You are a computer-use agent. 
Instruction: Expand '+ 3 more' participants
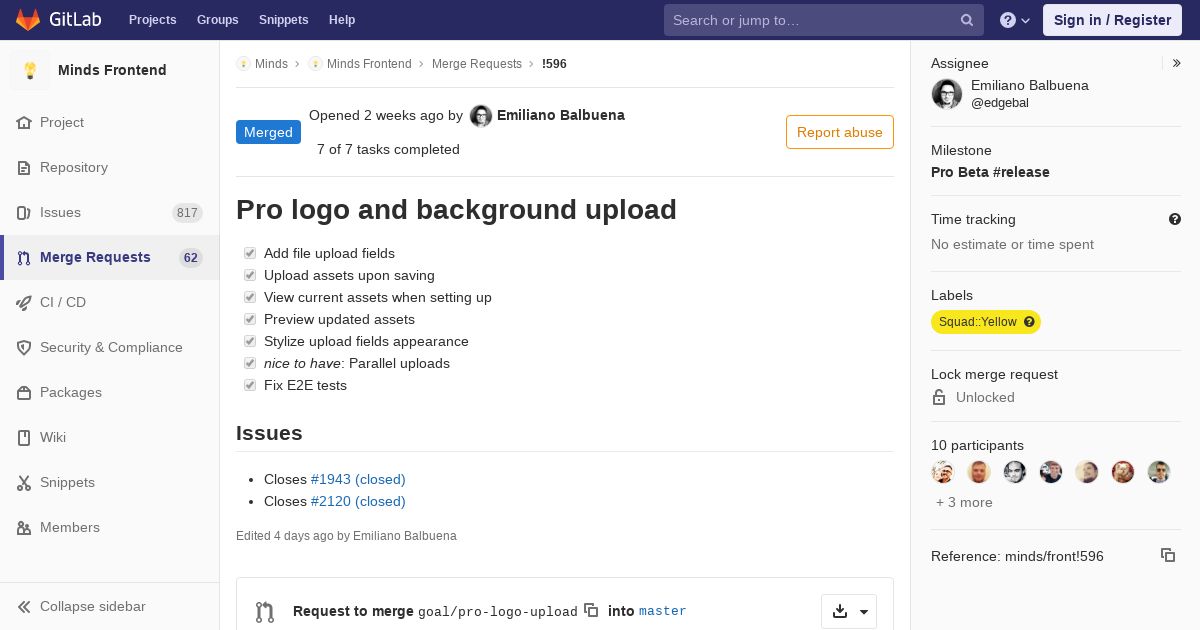pos(964,502)
